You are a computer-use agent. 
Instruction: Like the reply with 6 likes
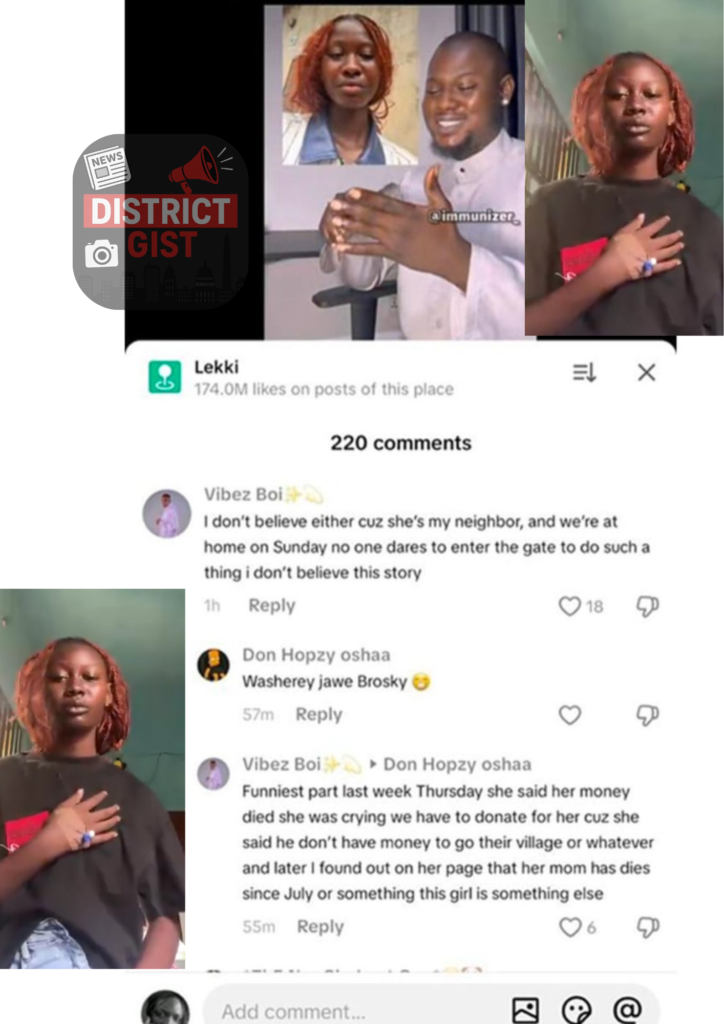569,927
